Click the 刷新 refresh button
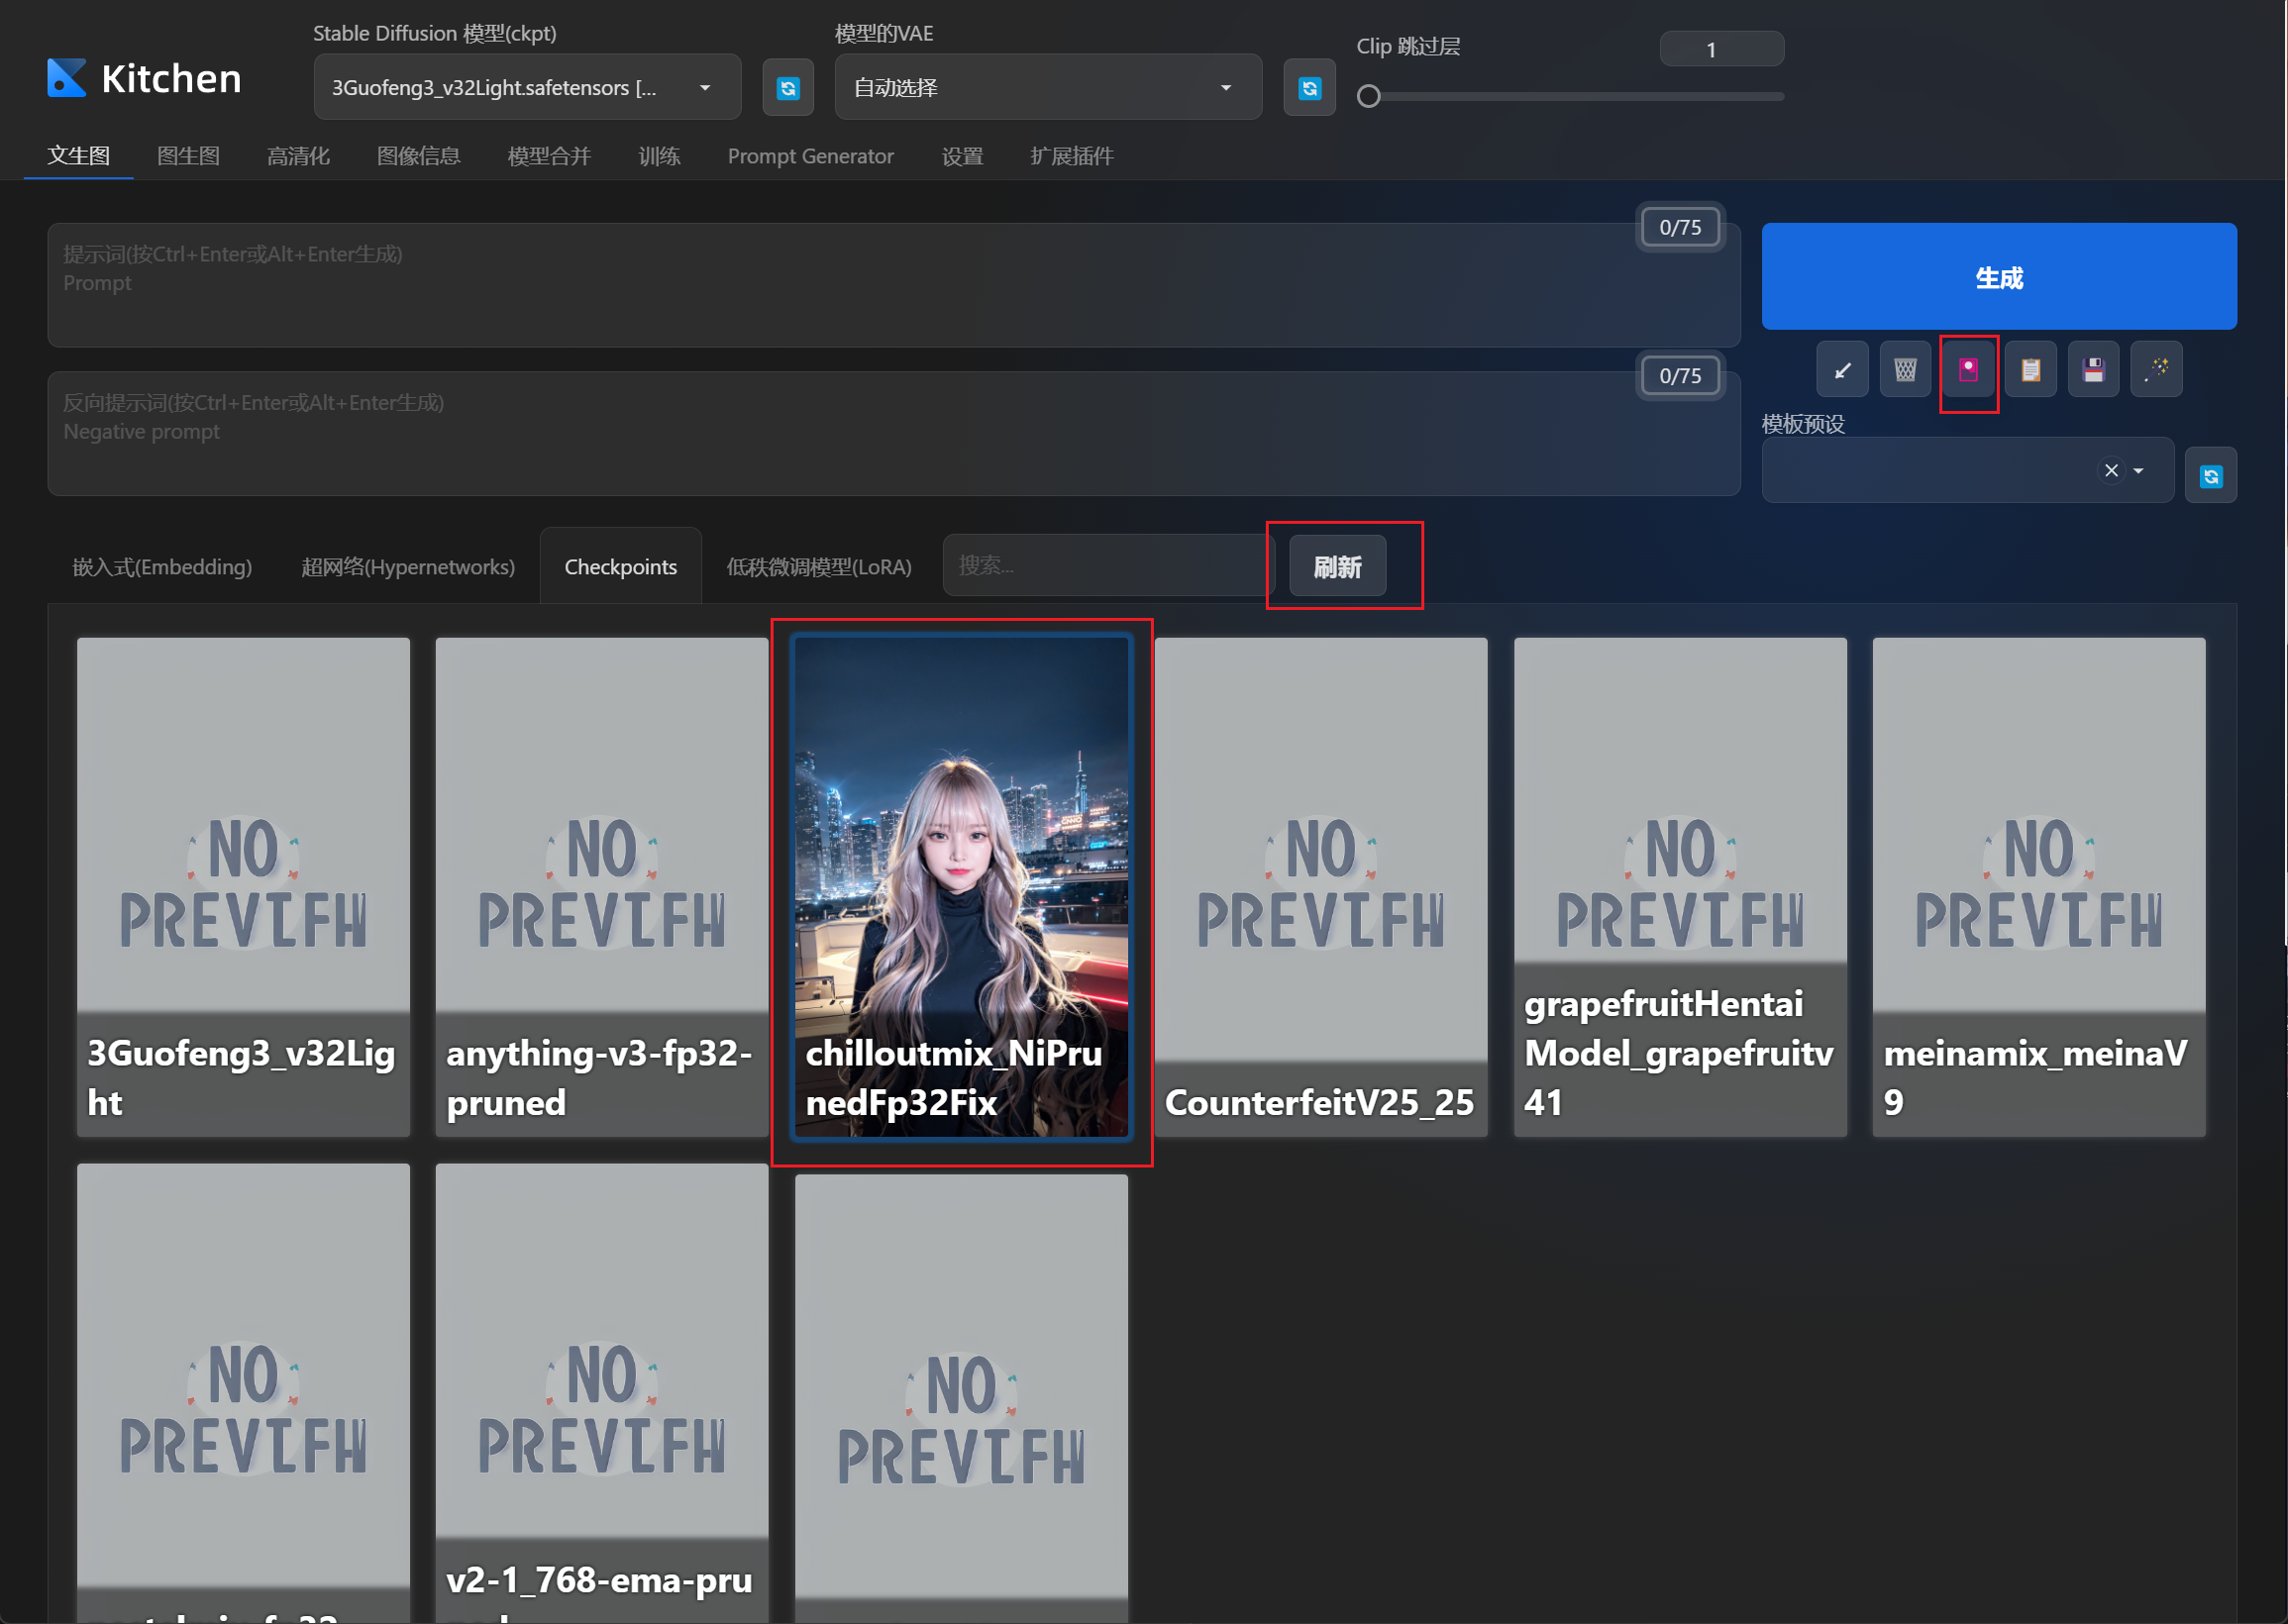The height and width of the screenshot is (1624, 2288). point(1337,567)
